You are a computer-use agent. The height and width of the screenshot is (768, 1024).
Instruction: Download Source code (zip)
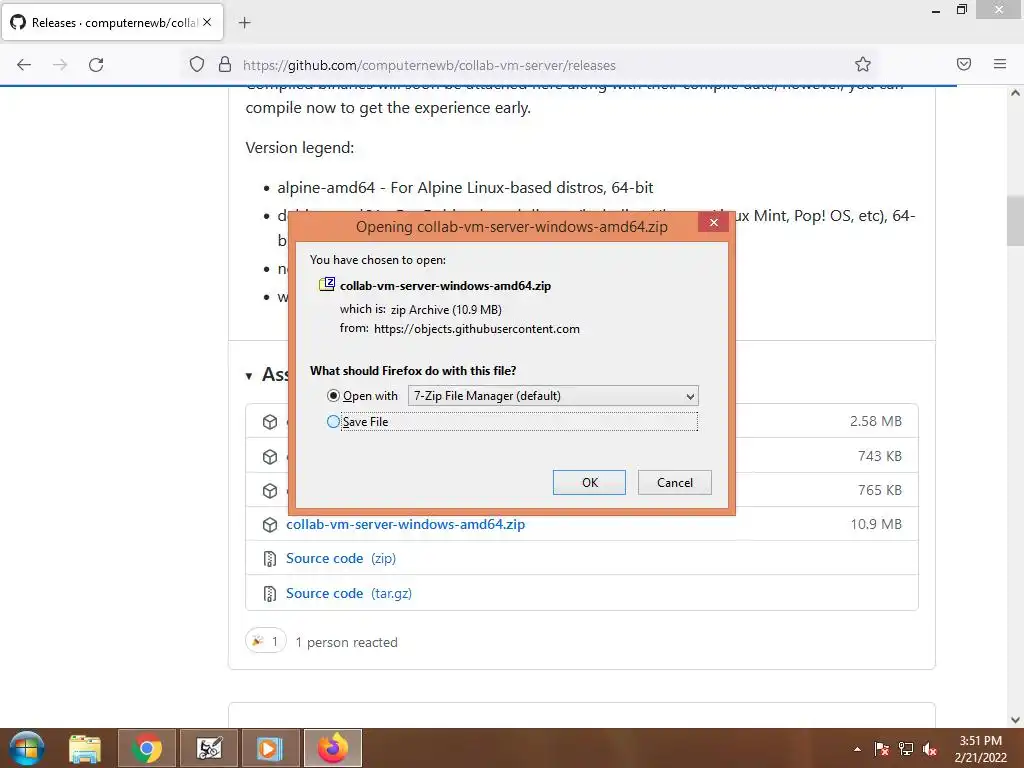click(x=341, y=558)
